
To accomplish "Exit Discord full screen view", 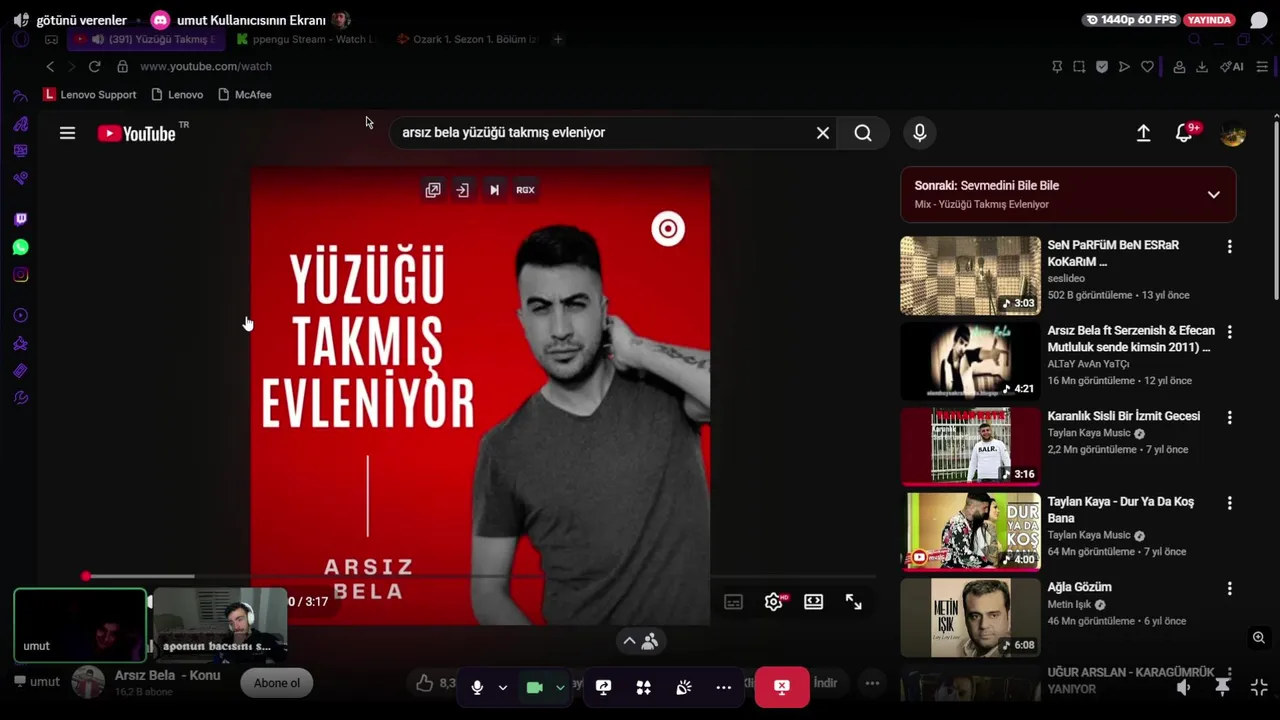I will point(1259,687).
